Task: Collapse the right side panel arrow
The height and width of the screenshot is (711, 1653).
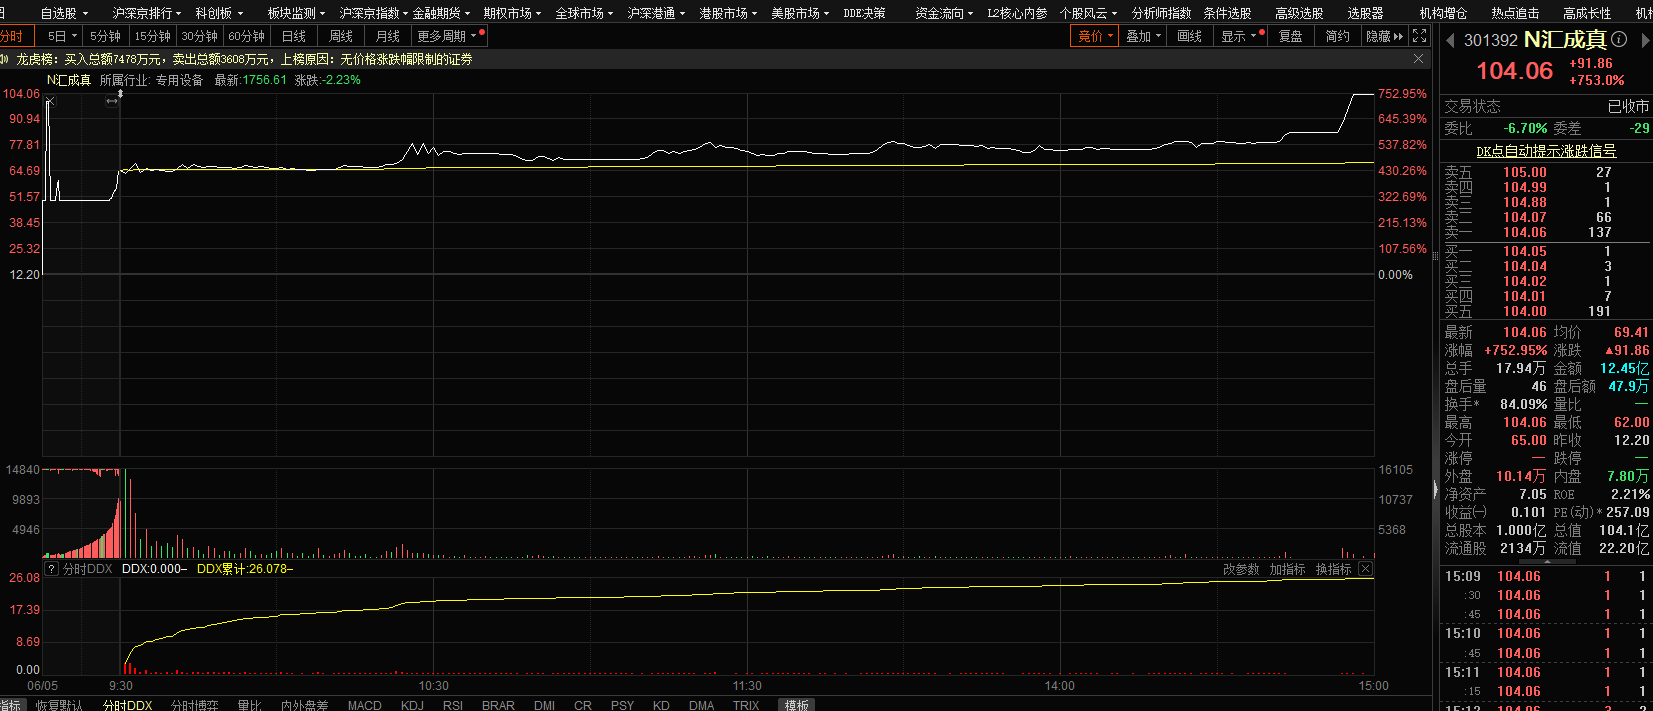Action: (x=1436, y=490)
